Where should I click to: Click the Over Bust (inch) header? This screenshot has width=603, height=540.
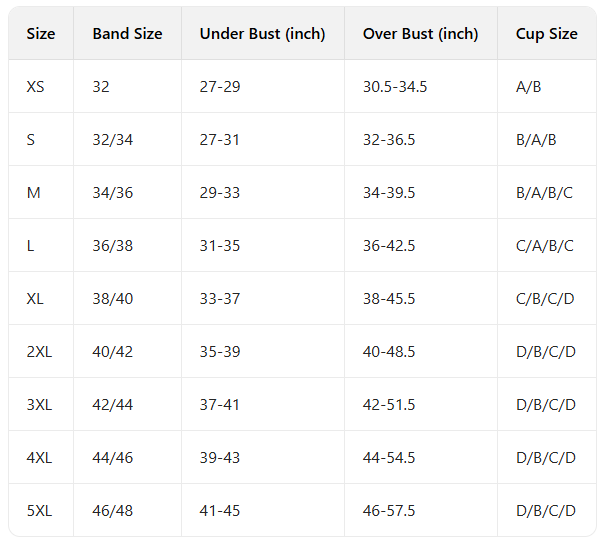coord(420,34)
